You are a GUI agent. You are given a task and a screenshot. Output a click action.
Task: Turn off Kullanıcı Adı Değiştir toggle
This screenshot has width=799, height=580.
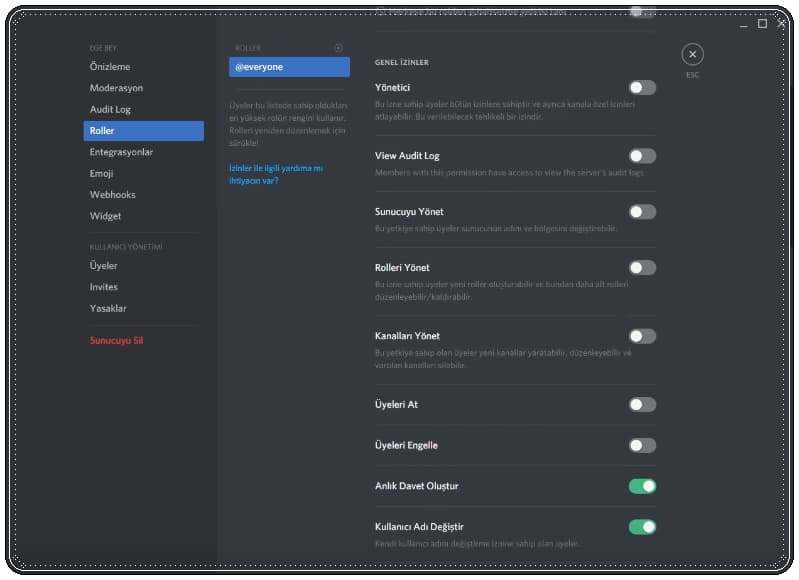[x=642, y=527]
